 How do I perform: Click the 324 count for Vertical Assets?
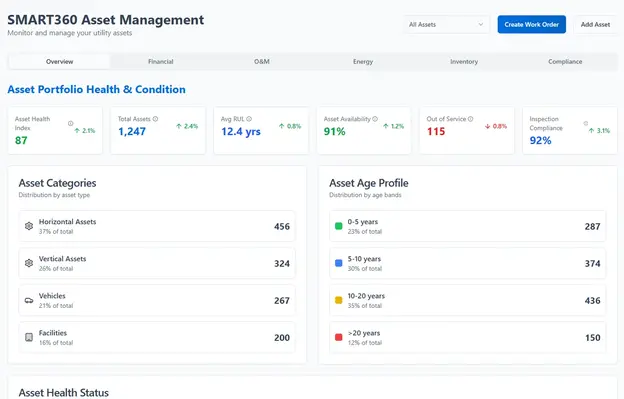click(282, 263)
